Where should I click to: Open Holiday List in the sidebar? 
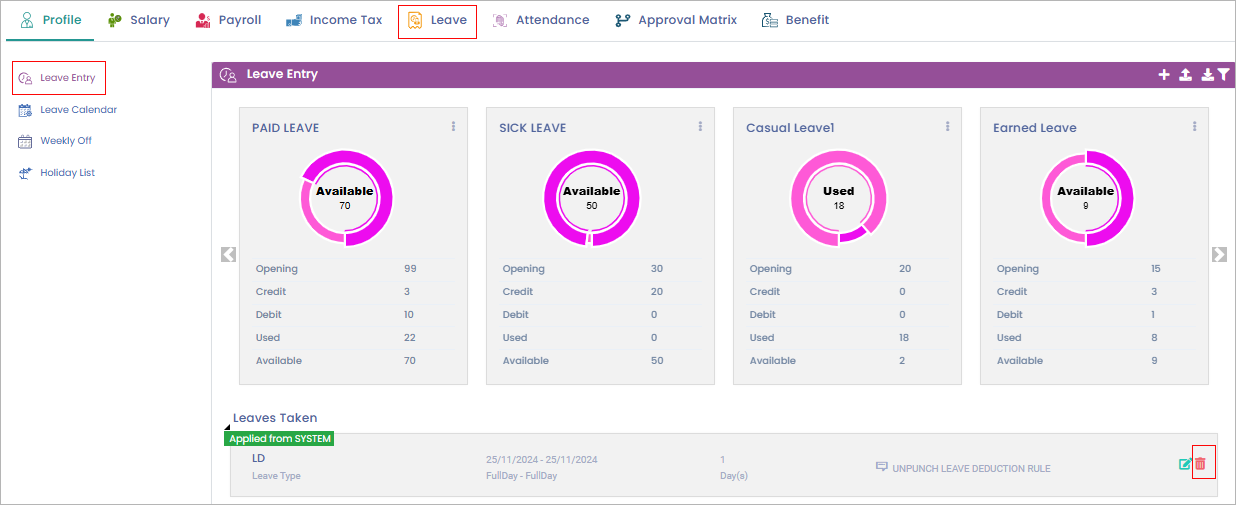click(x=67, y=173)
